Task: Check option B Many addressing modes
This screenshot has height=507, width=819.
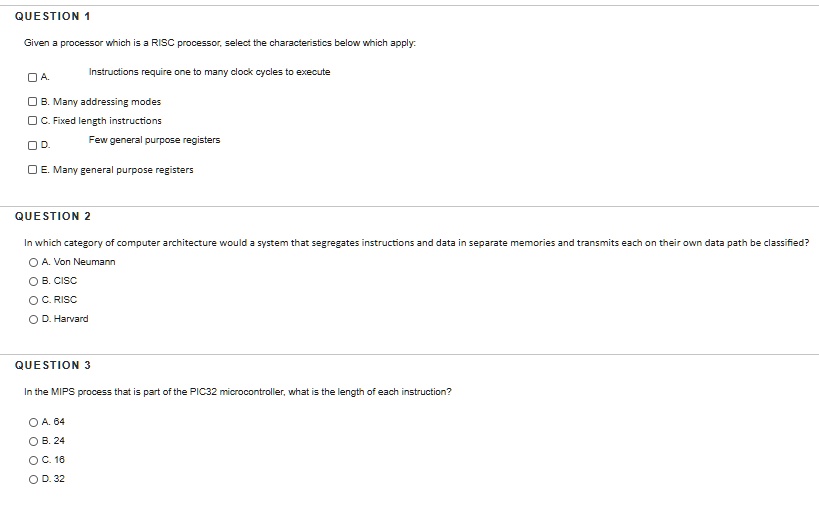Action: click(x=32, y=101)
